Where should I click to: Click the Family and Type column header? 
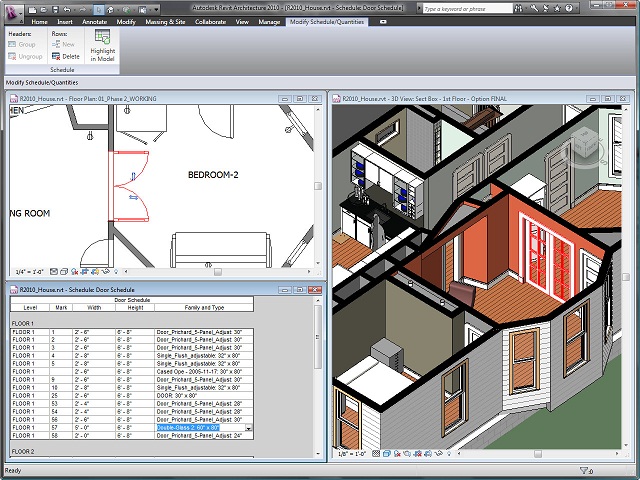(x=204, y=308)
